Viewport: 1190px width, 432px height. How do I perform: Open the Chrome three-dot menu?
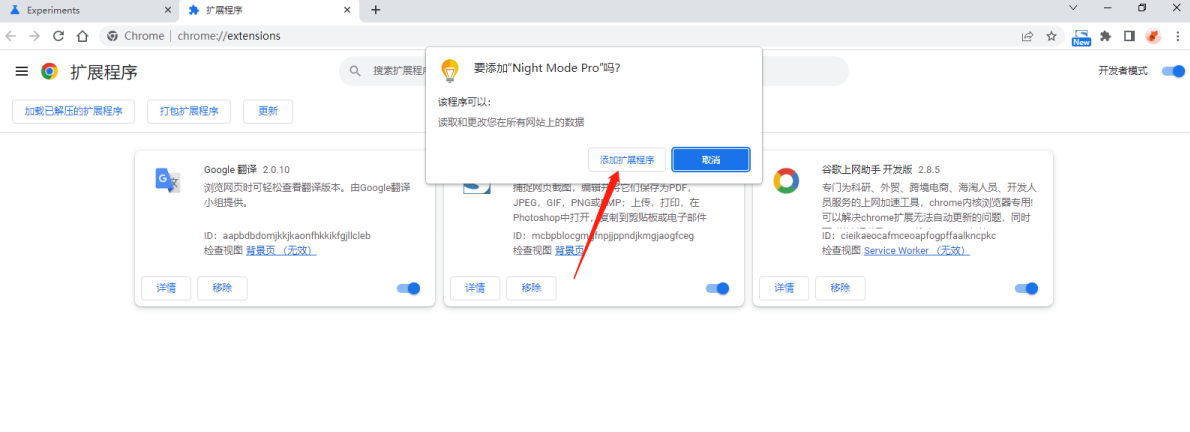click(1178, 36)
